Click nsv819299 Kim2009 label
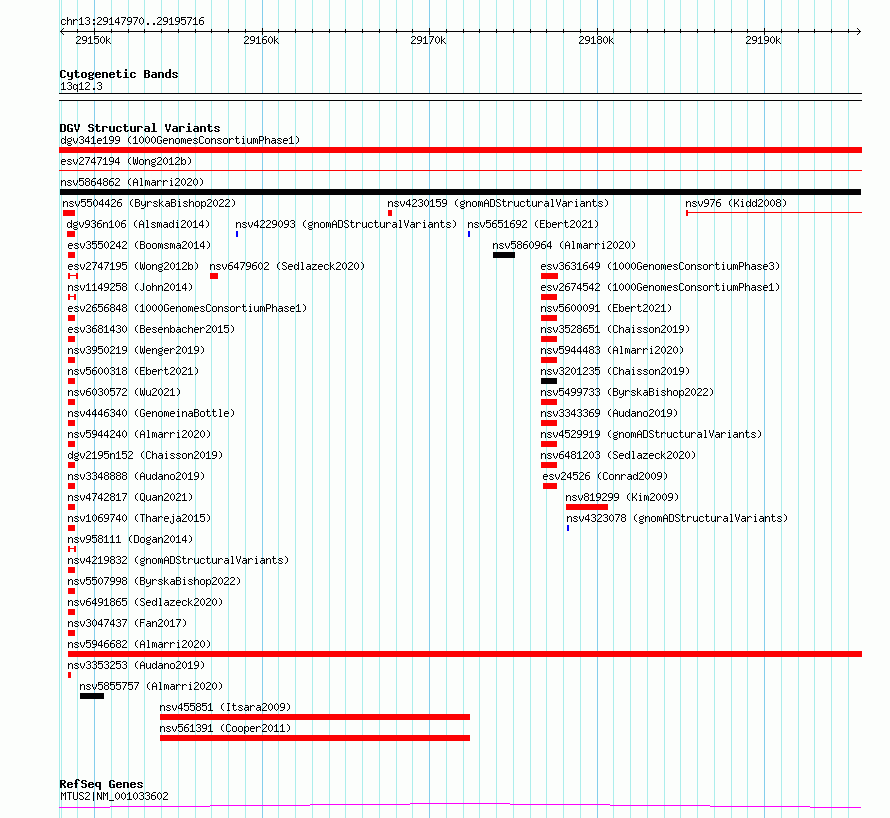 click(622, 497)
